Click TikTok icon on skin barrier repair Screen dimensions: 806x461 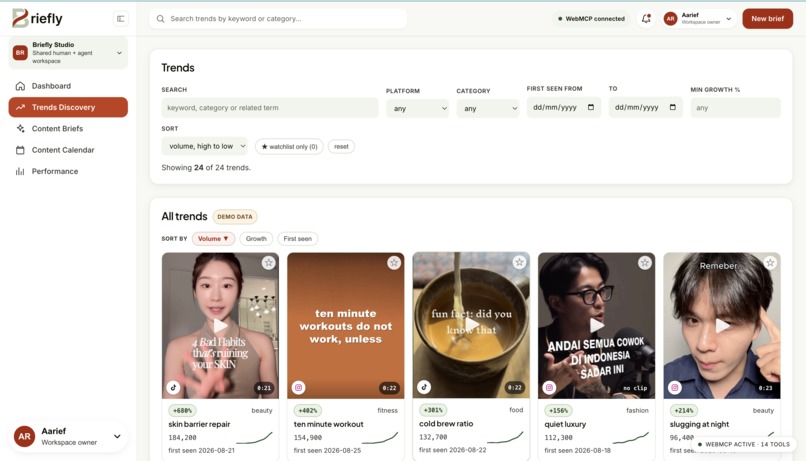coord(173,388)
